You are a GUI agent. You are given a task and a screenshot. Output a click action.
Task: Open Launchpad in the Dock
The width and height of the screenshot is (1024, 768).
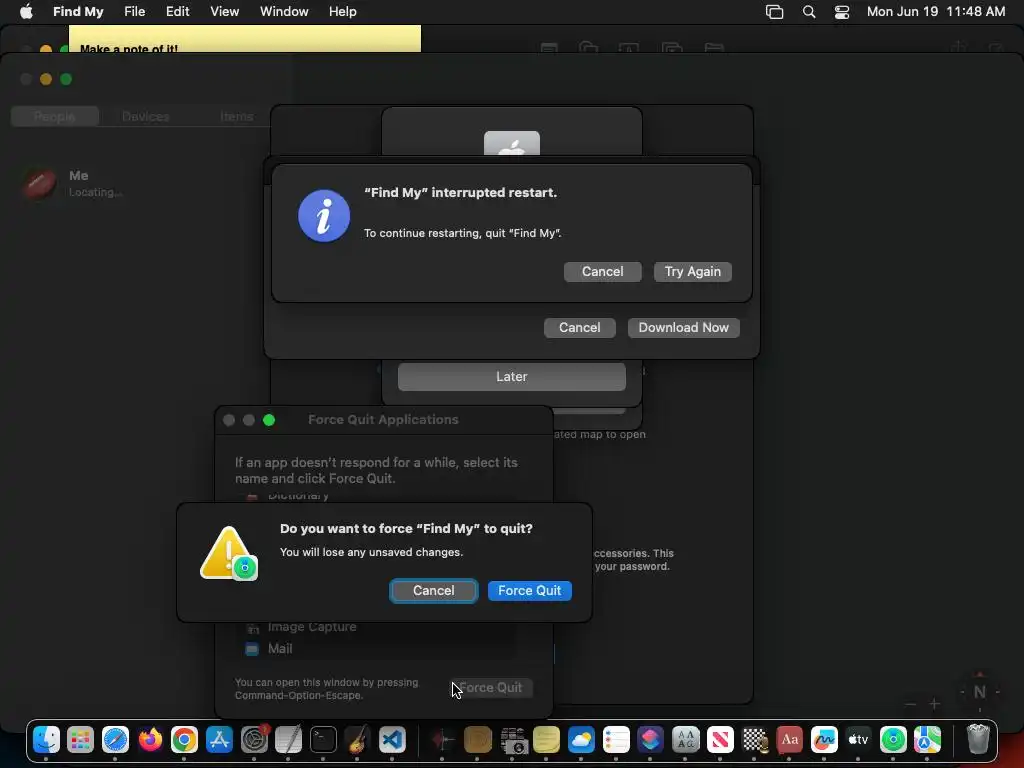[x=80, y=740]
